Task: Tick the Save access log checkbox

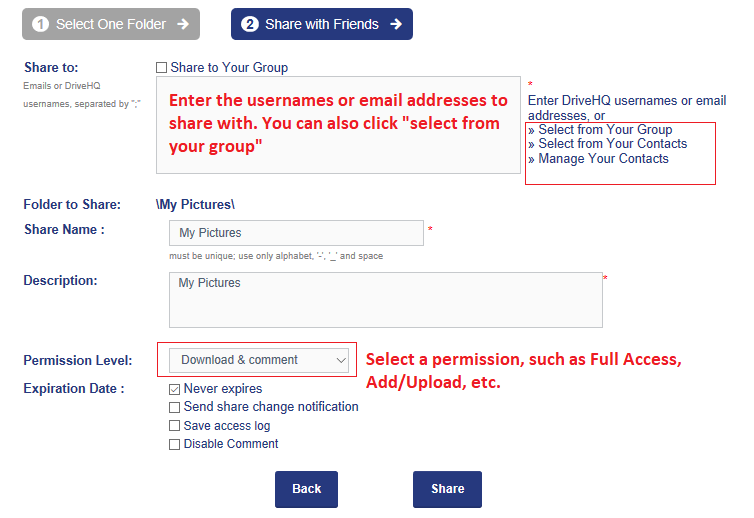Action: [x=175, y=426]
